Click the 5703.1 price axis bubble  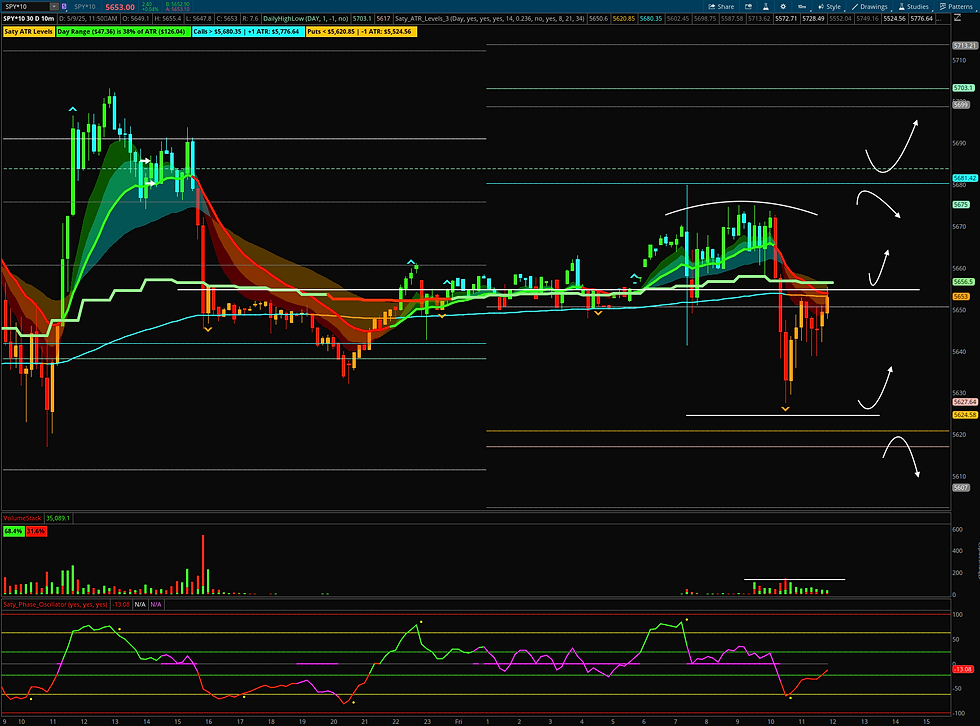(963, 88)
